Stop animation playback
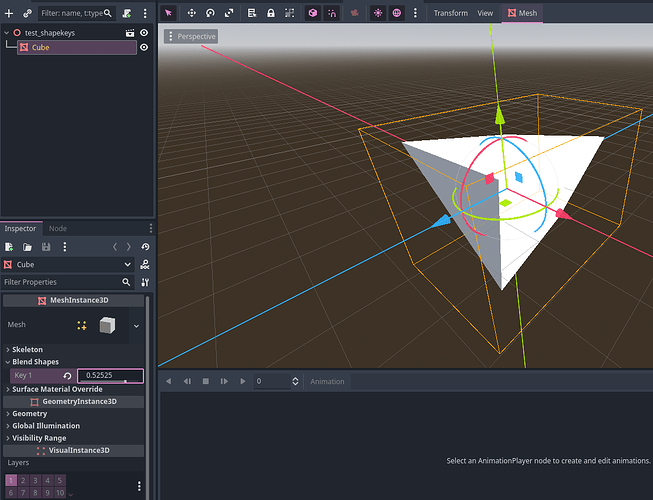This screenshot has width=653, height=500. tap(206, 381)
